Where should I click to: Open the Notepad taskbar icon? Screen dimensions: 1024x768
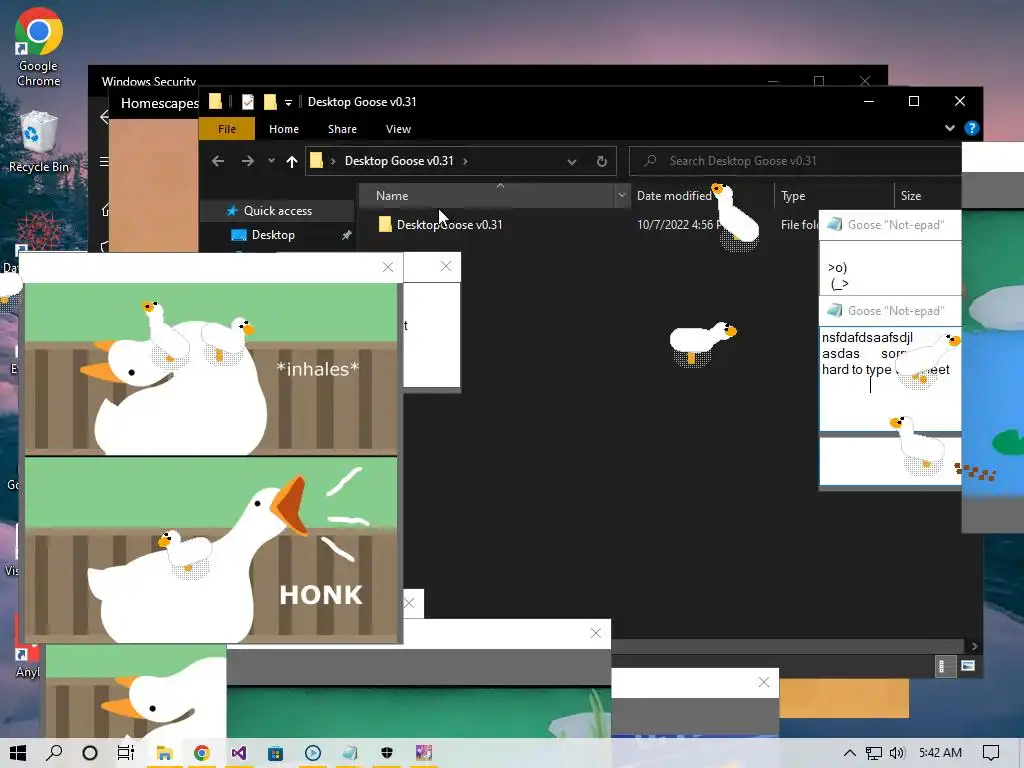click(x=350, y=753)
